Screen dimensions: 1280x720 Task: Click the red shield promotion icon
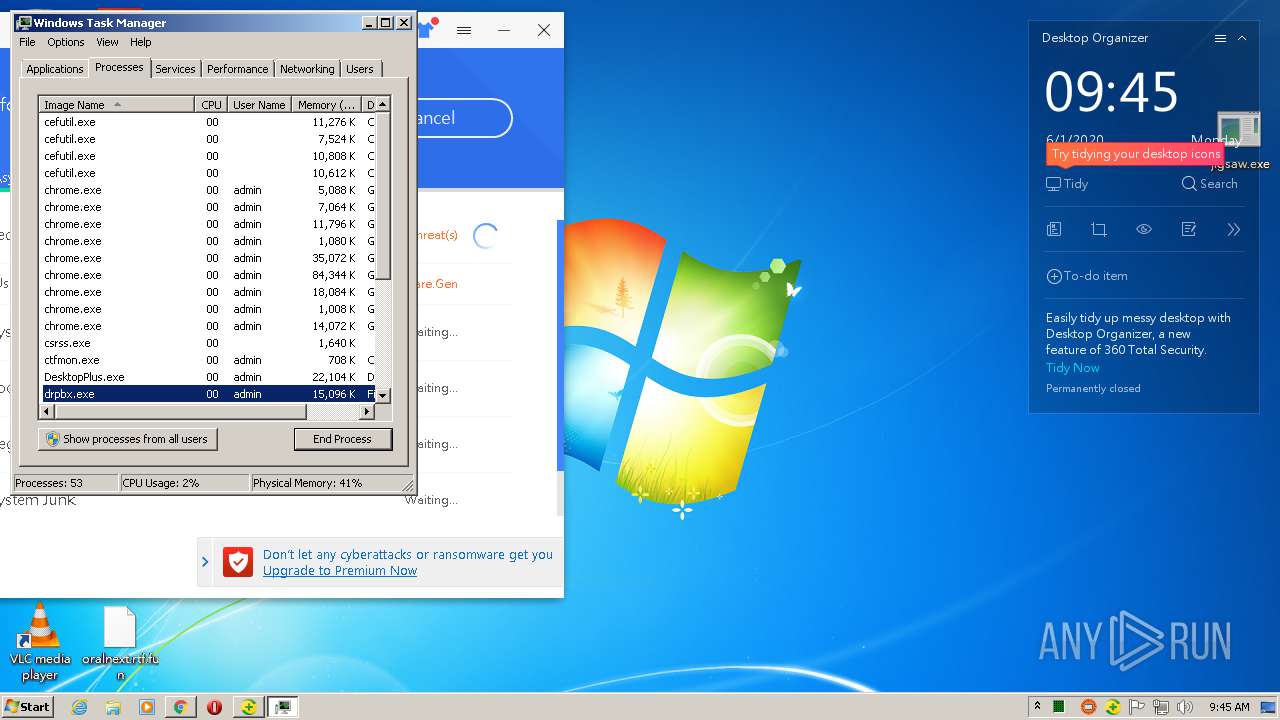pyautogui.click(x=238, y=562)
